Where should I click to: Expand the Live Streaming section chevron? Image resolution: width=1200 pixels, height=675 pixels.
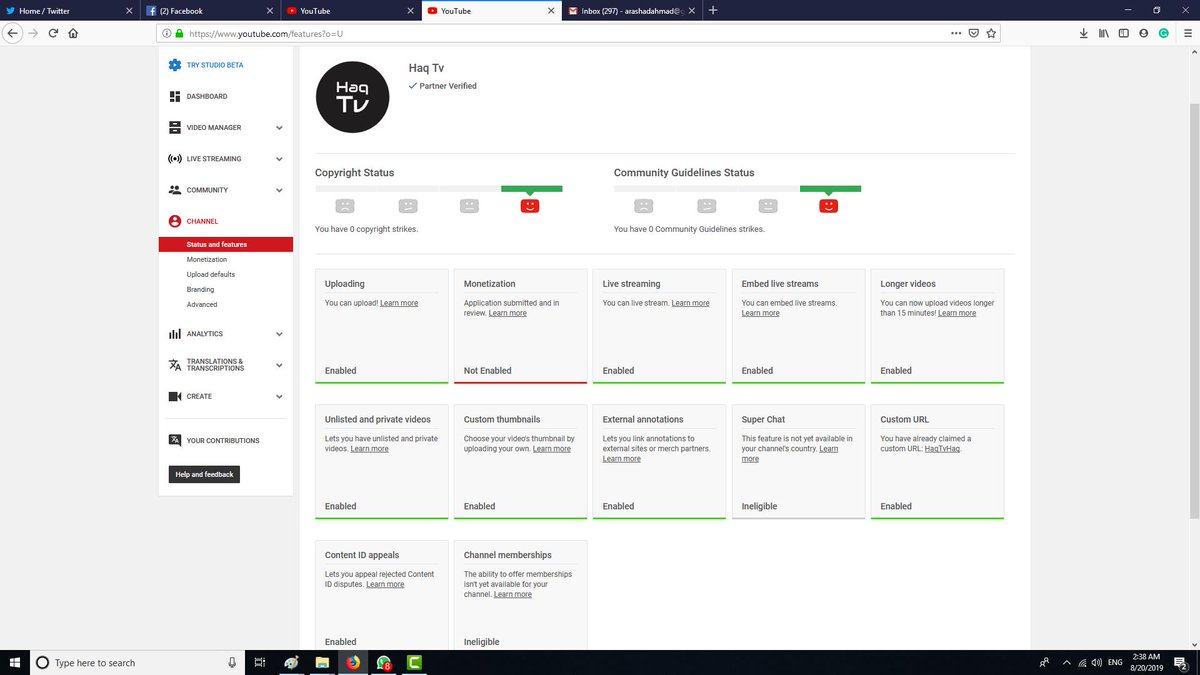click(279, 159)
